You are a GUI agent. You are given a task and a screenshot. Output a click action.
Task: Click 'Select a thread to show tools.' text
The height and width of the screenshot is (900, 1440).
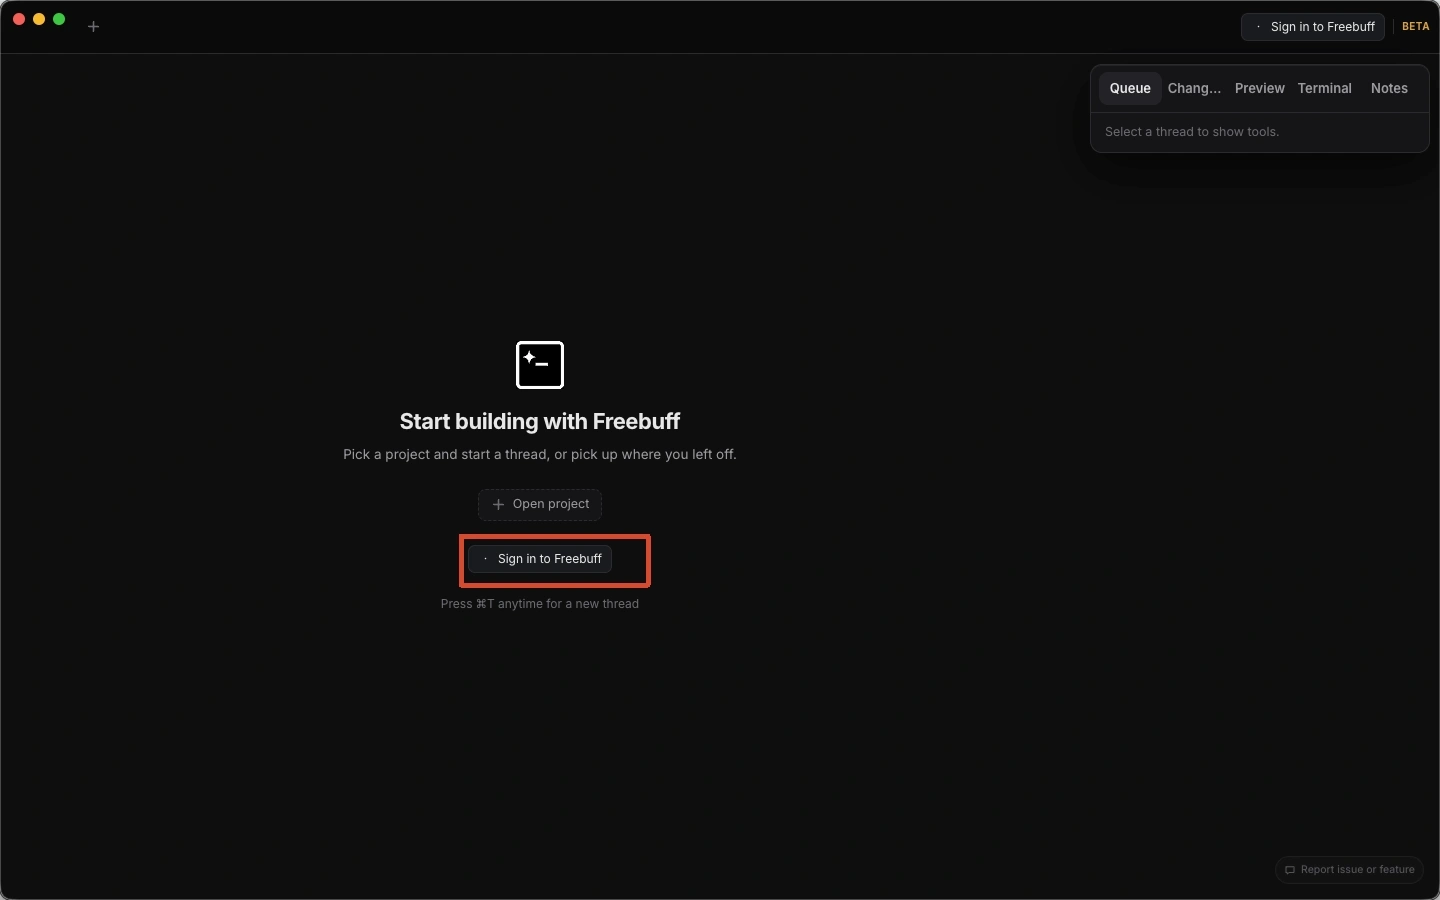coord(1192,132)
